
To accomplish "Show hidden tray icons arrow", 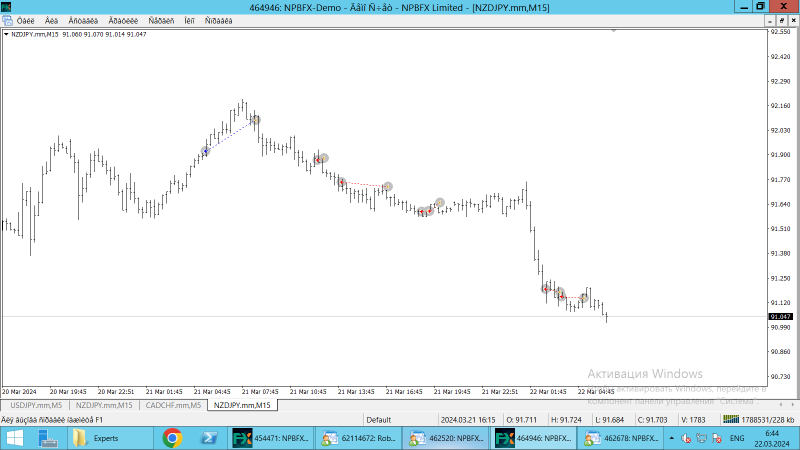I will click(671, 438).
